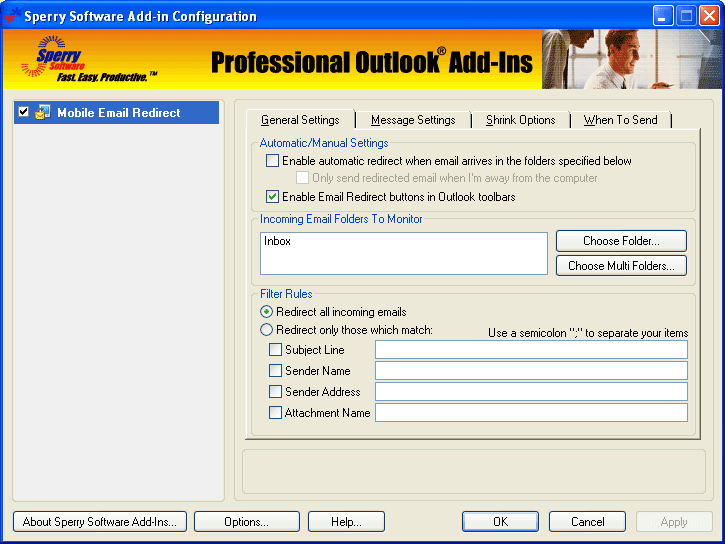Open the Message Settings tab
Screen dimensions: 725x544
click(x=413, y=120)
